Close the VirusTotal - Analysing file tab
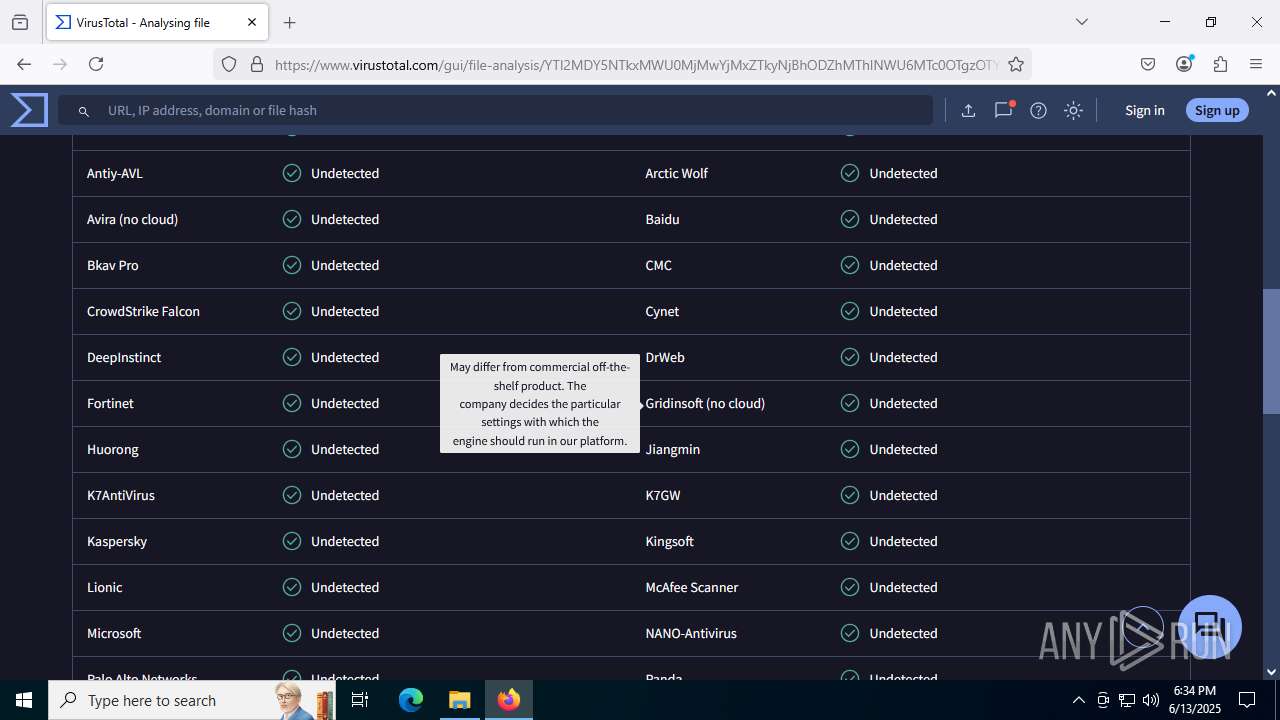The width and height of the screenshot is (1280, 720). [x=252, y=22]
